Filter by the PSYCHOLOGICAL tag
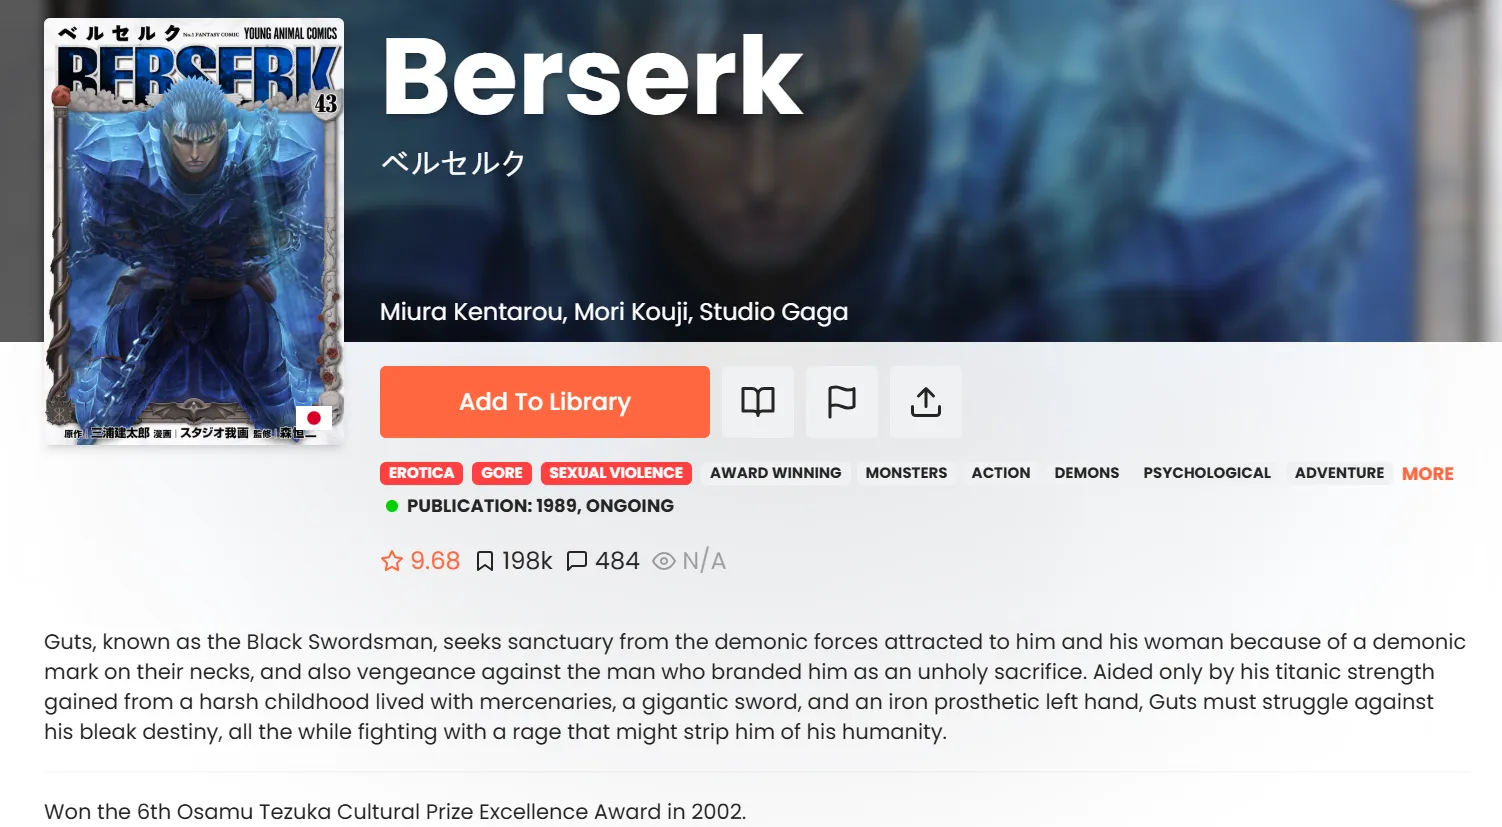 (x=1207, y=473)
